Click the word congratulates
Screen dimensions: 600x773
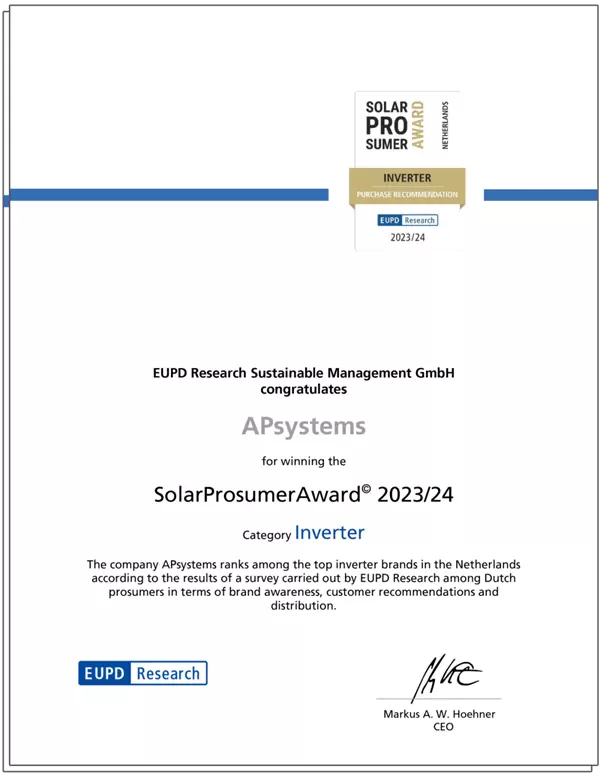[303, 388]
